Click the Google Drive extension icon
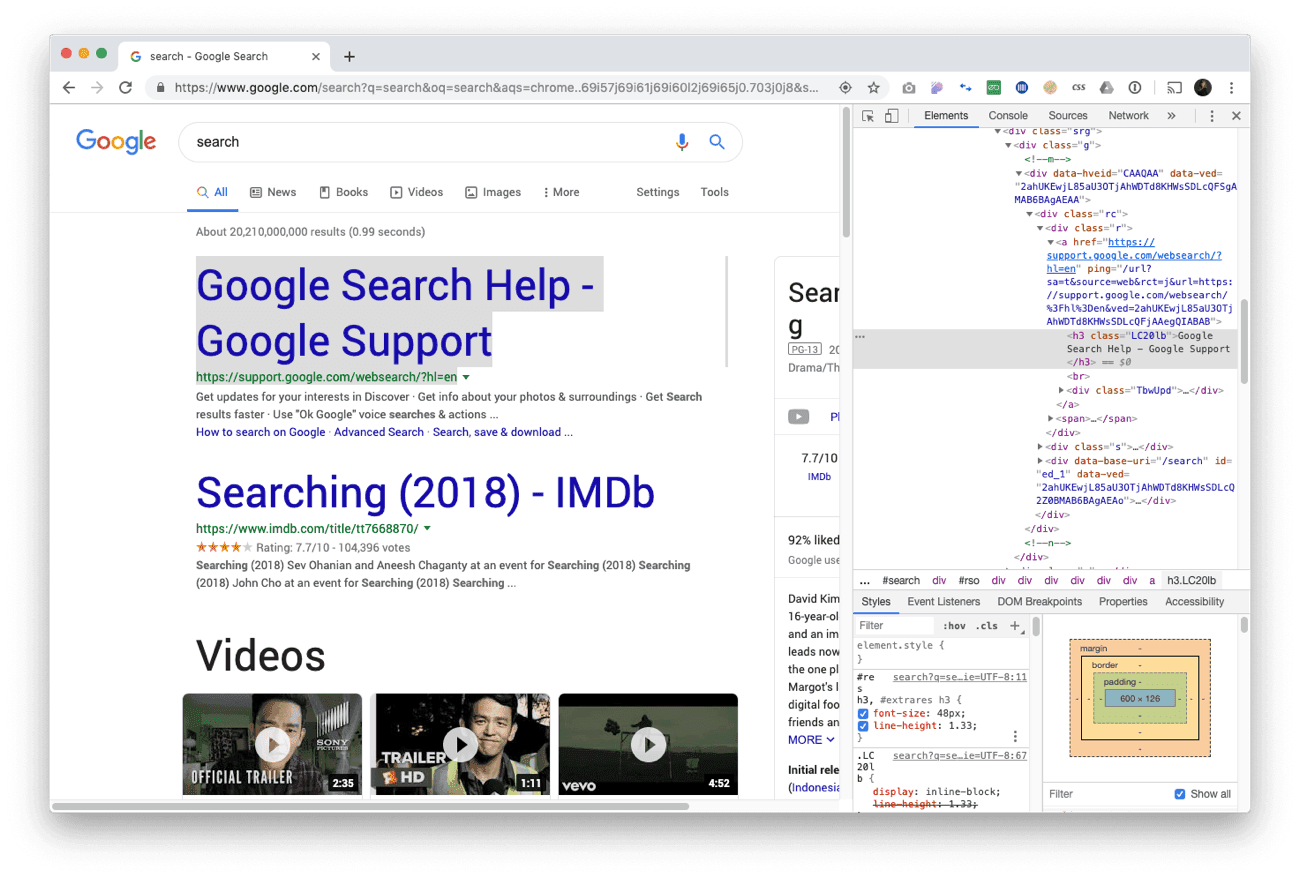This screenshot has height=877, width=1300. pyautogui.click(x=1106, y=88)
